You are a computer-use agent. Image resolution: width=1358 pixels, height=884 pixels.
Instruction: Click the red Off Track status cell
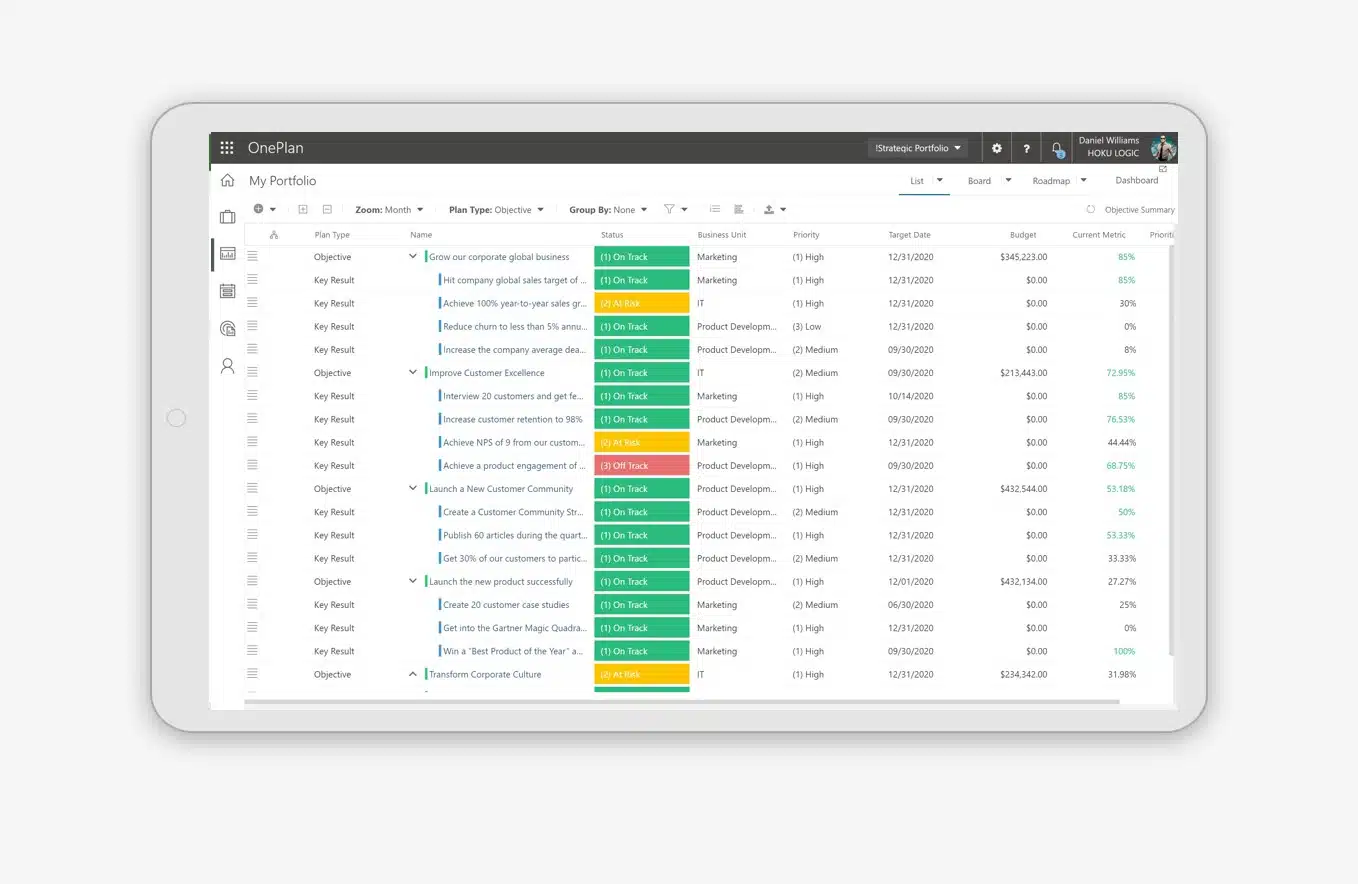[641, 466]
